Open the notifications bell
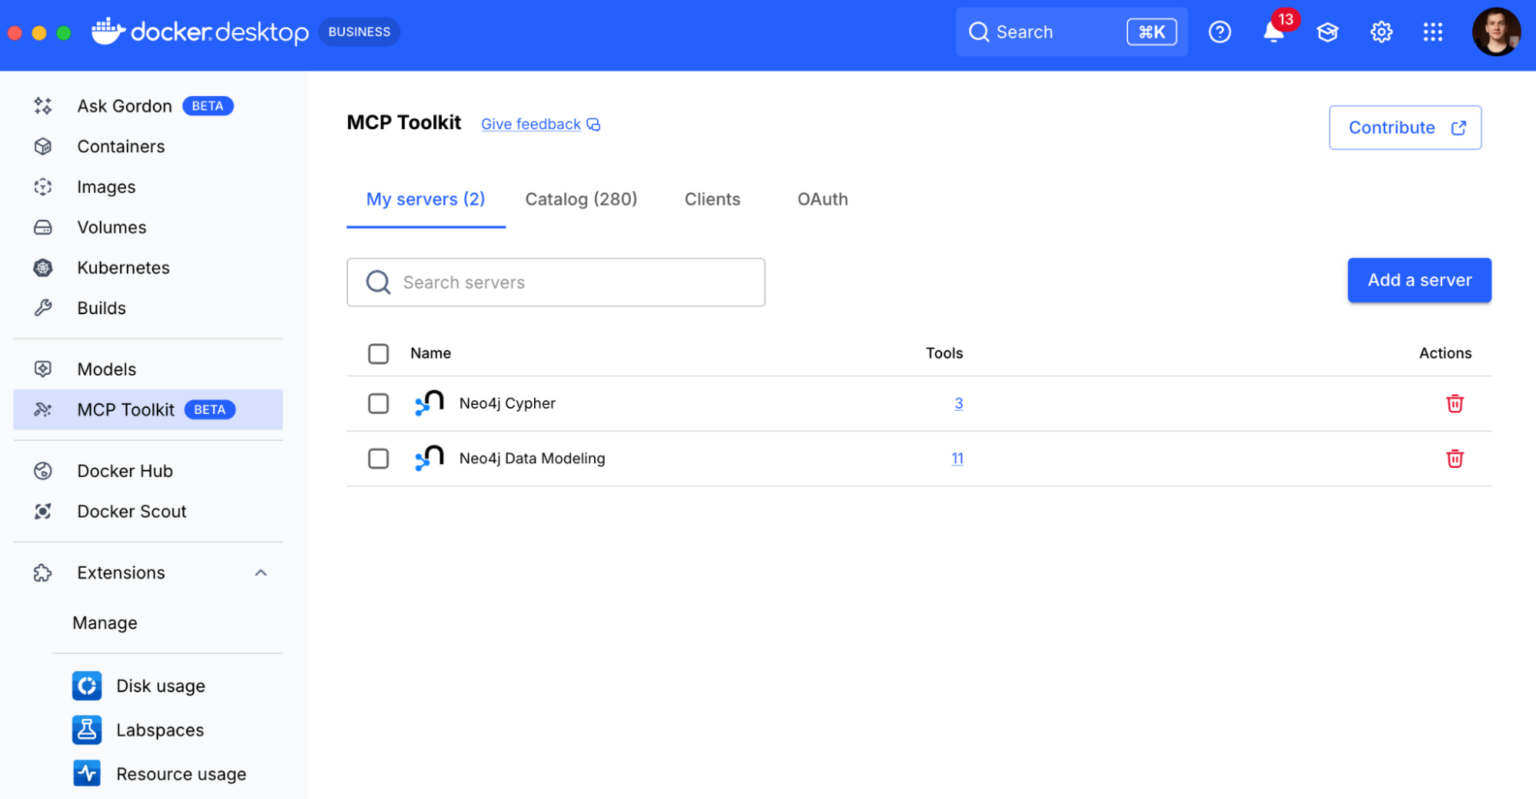Image resolution: width=1536 pixels, height=799 pixels. [x=1272, y=33]
